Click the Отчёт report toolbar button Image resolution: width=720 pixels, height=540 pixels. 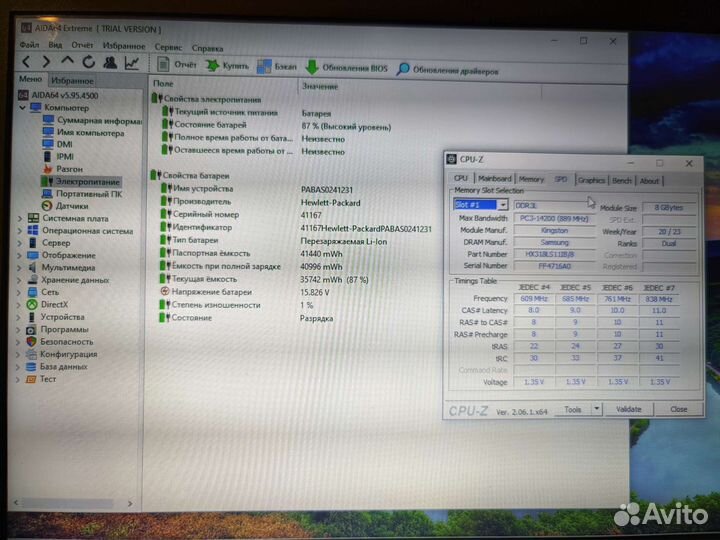point(177,65)
